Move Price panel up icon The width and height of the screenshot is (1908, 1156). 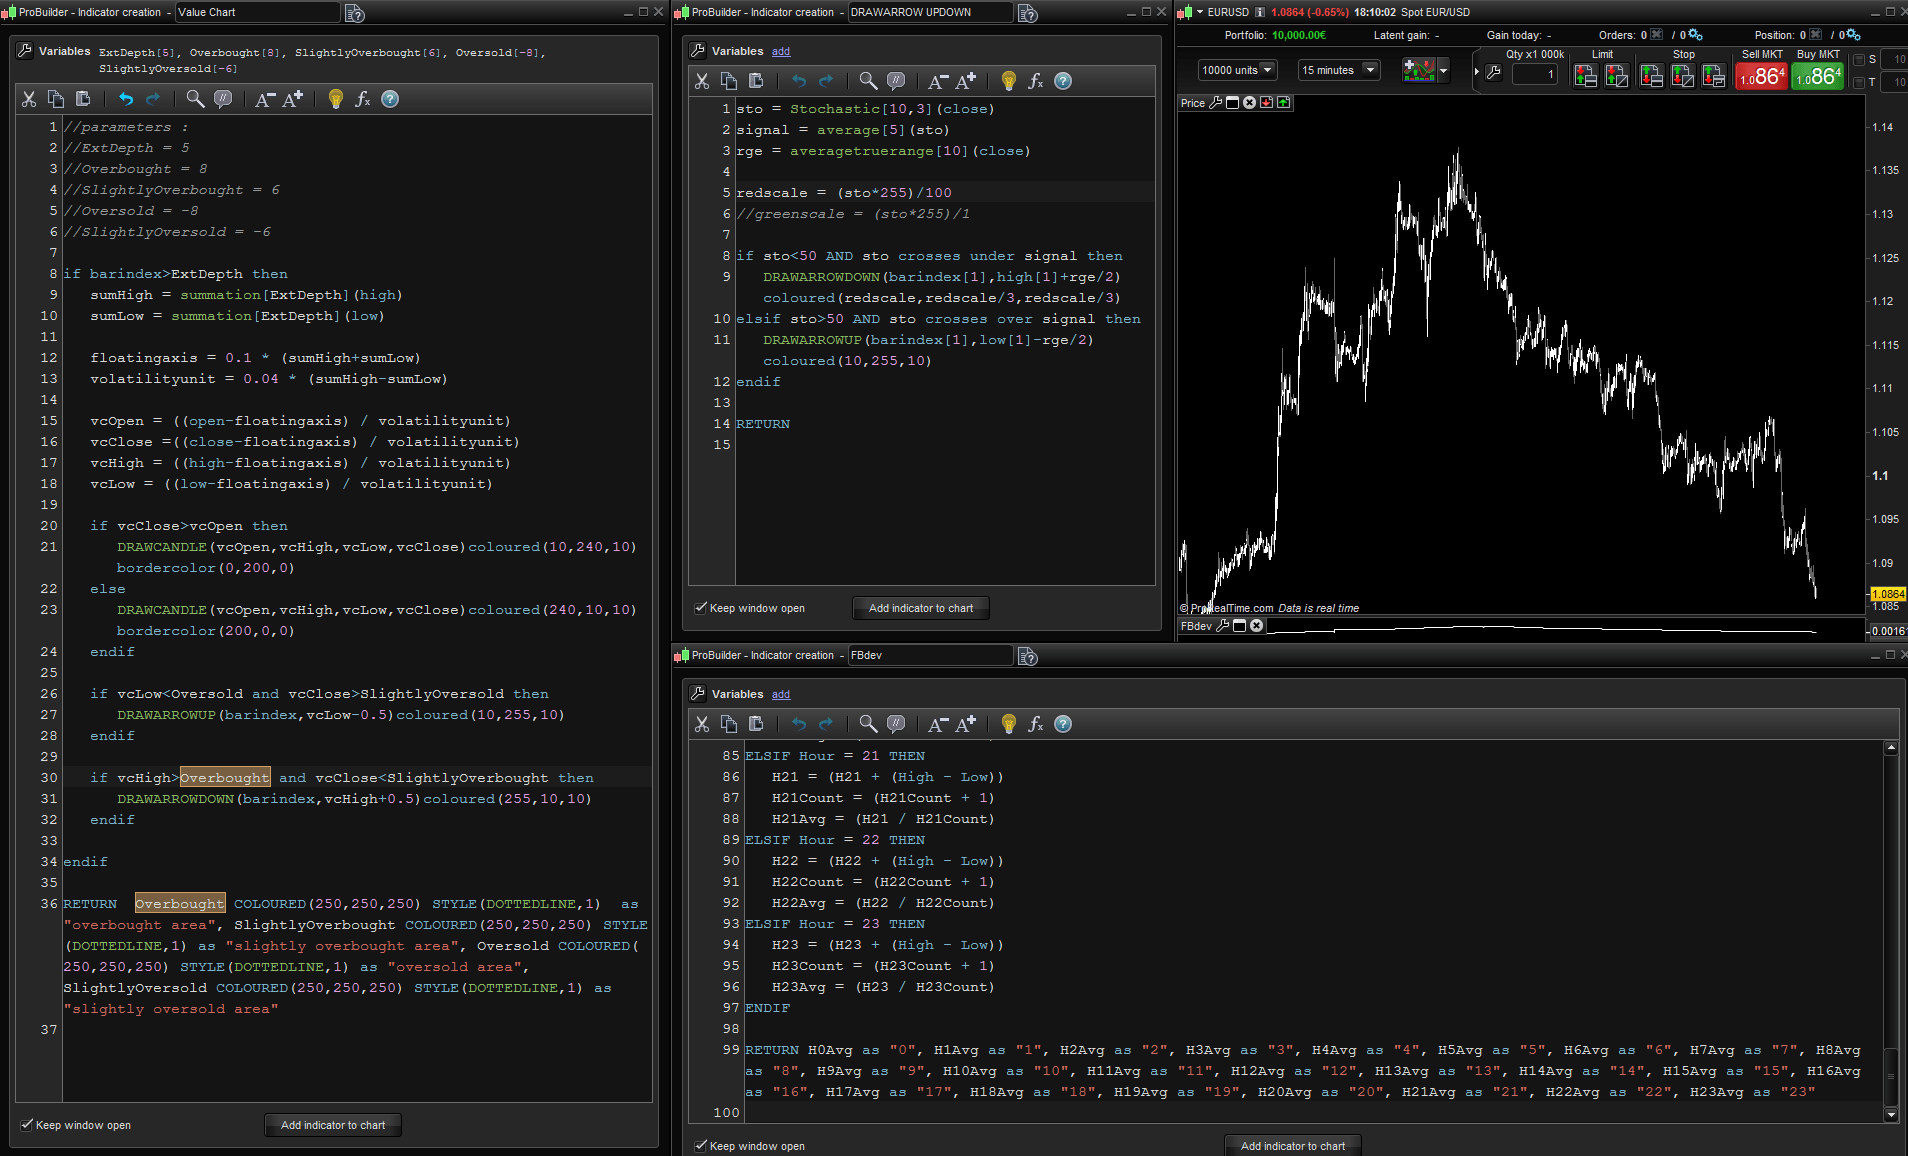1284,103
